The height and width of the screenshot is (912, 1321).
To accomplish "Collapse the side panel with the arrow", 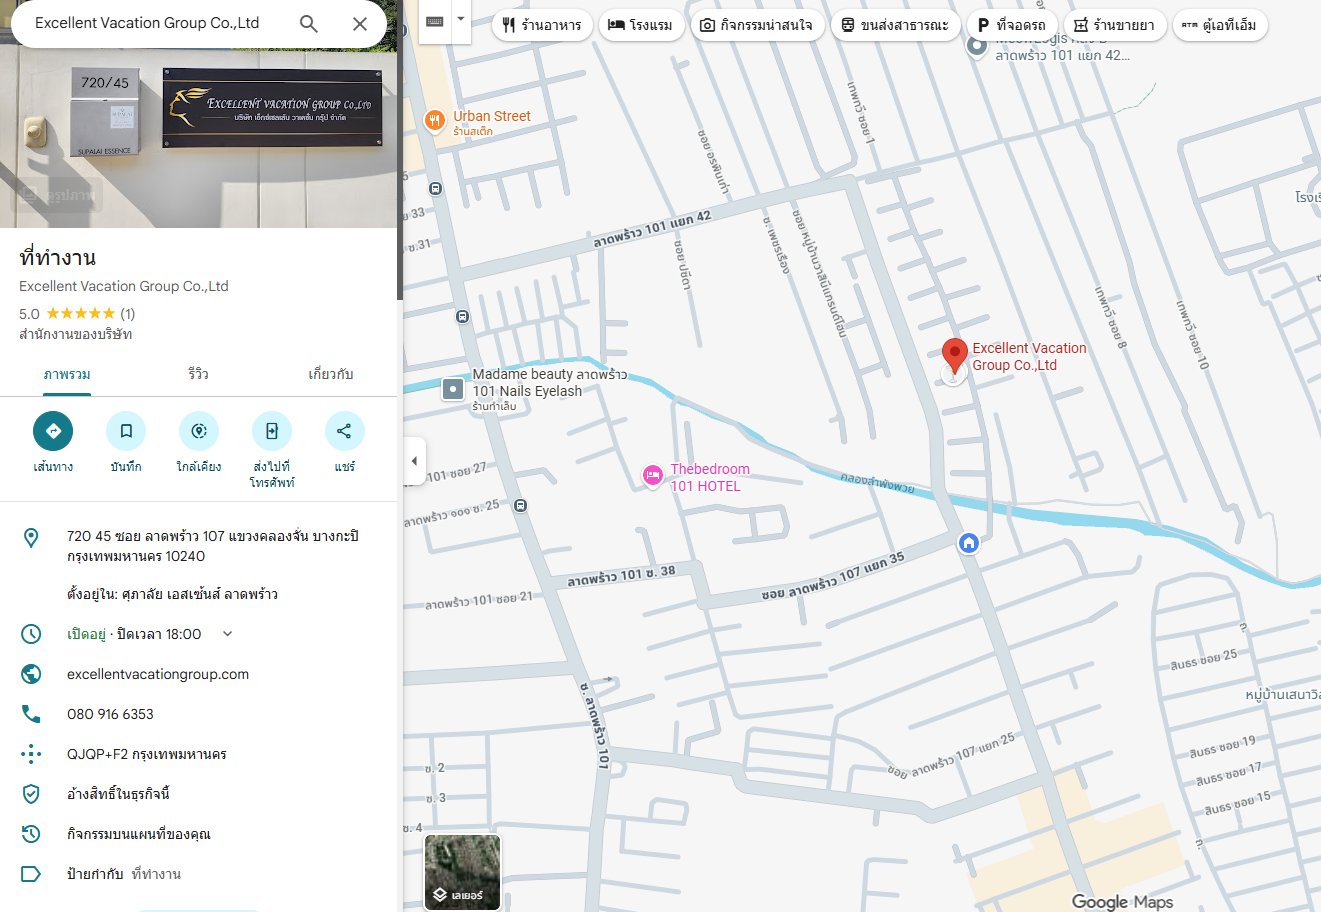I will (414, 461).
